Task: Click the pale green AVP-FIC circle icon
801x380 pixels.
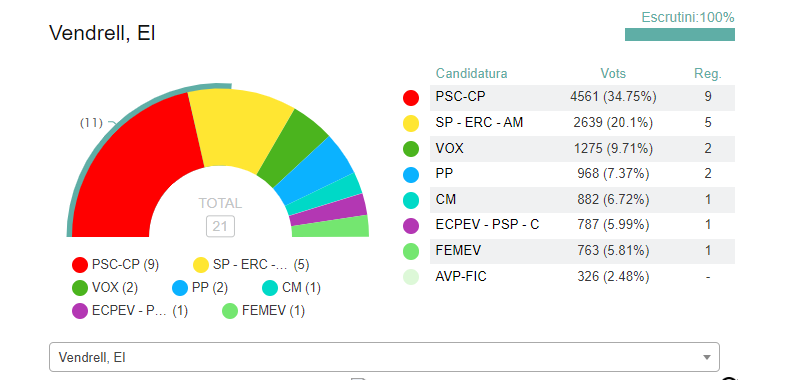Action: pyautogui.click(x=411, y=277)
